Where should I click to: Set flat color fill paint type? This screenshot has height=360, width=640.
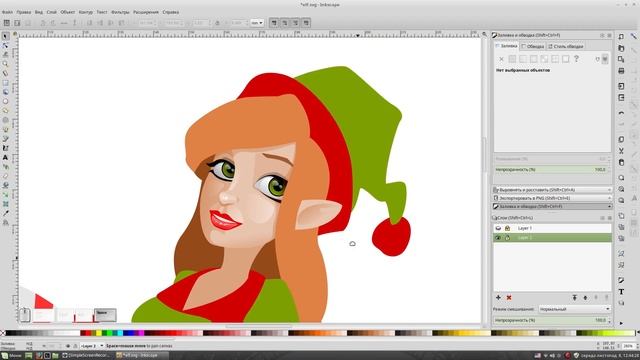(512, 59)
